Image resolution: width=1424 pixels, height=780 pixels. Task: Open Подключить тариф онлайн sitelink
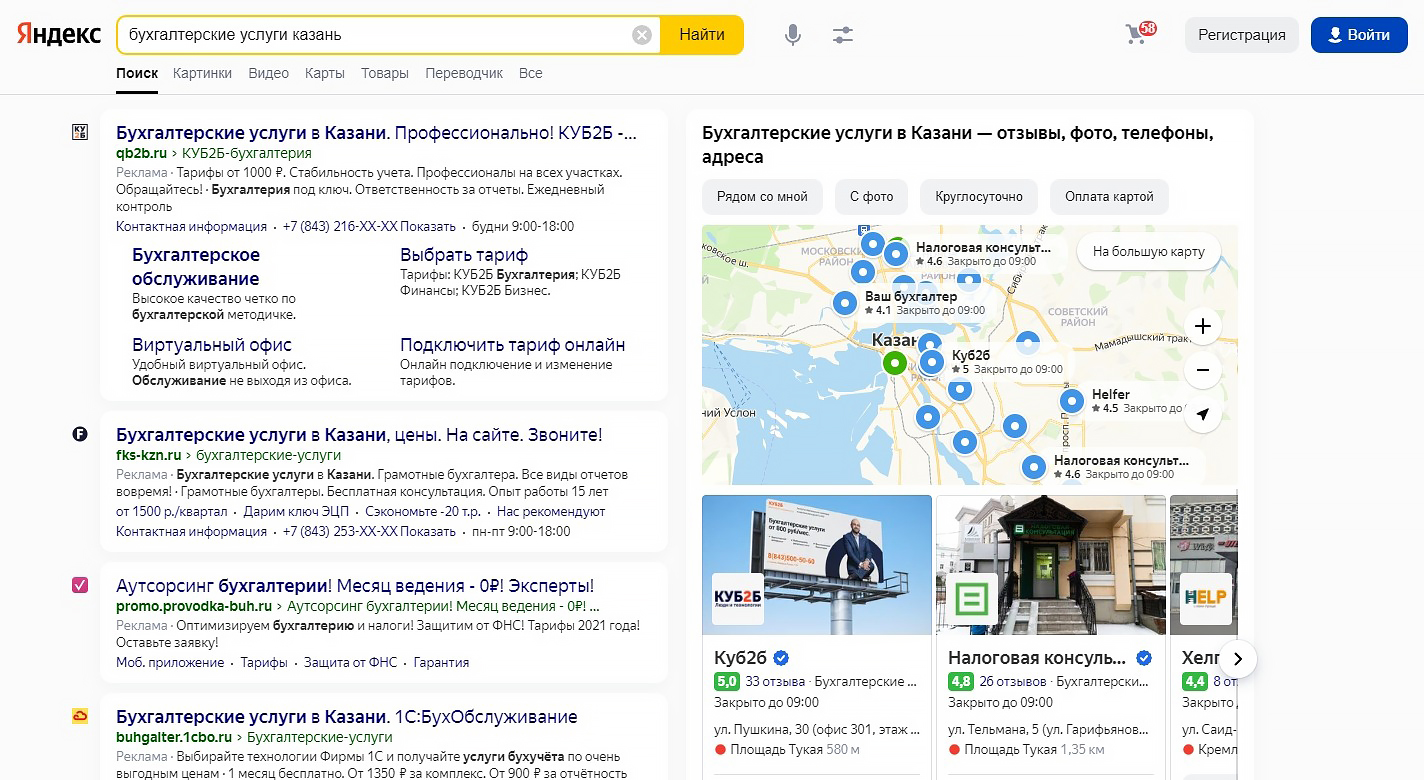point(513,345)
